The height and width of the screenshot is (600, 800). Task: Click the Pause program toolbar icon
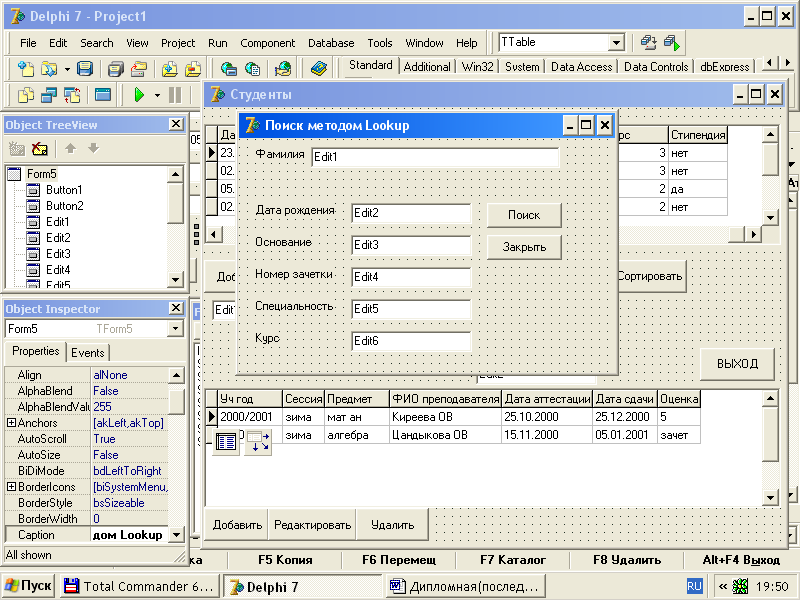[174, 95]
